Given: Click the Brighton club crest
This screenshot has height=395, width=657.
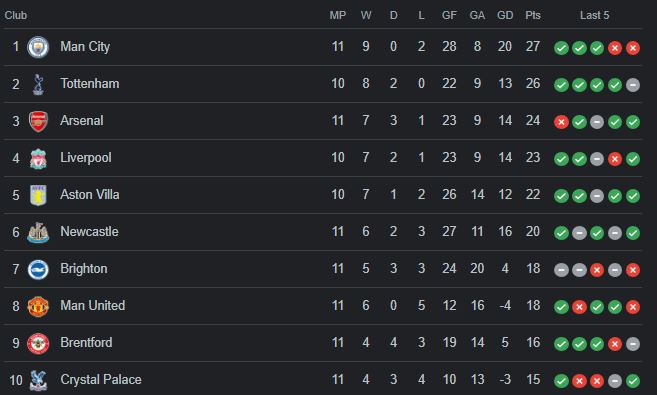Looking at the screenshot, I should [38, 269].
